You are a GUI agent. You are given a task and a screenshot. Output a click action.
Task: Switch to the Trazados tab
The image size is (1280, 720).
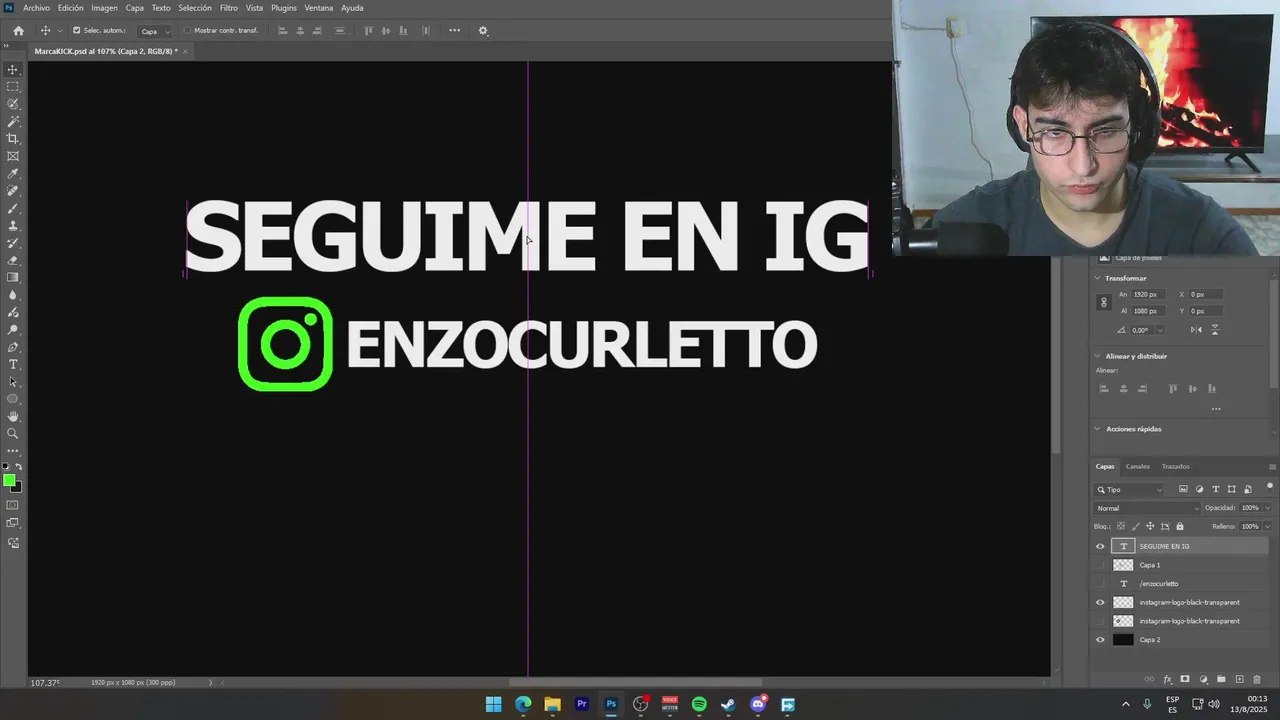[1176, 466]
